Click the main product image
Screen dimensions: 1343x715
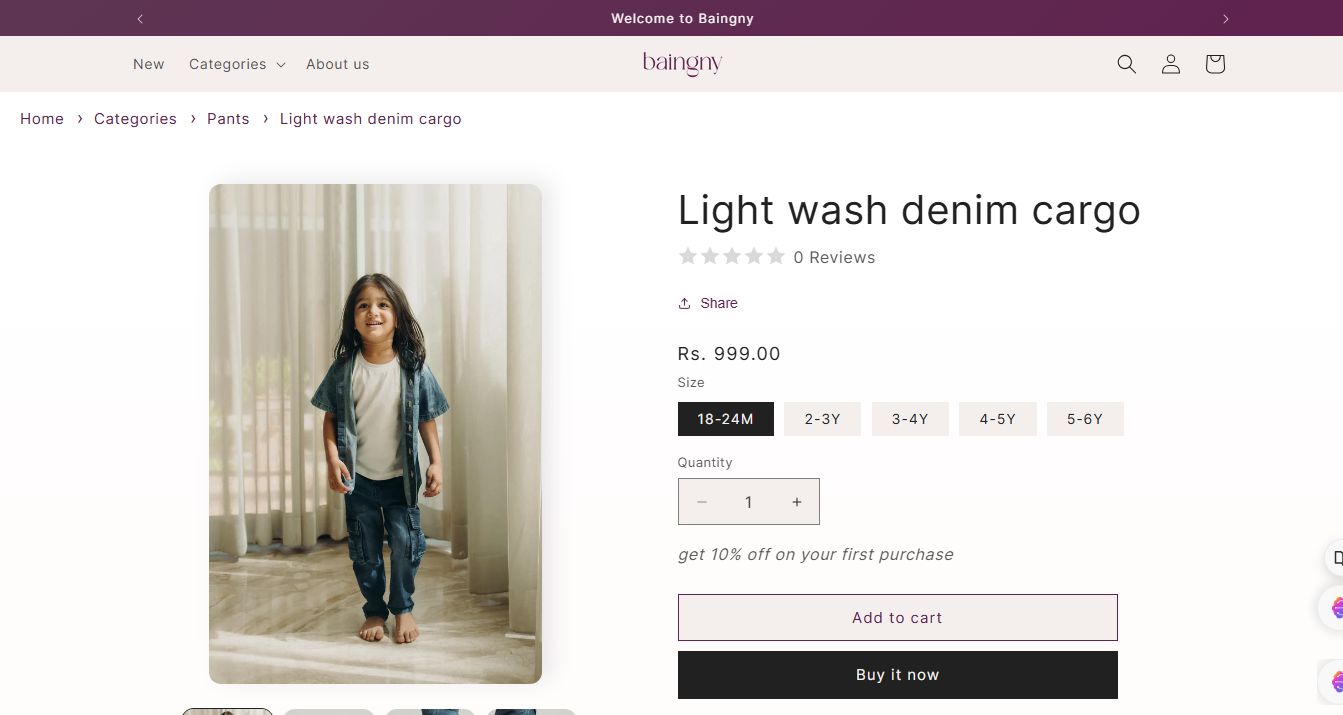click(x=375, y=433)
